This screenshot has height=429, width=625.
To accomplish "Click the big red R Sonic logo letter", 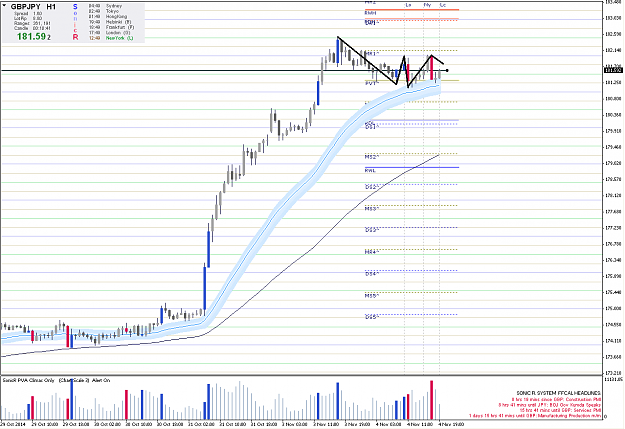I will click(75, 37).
